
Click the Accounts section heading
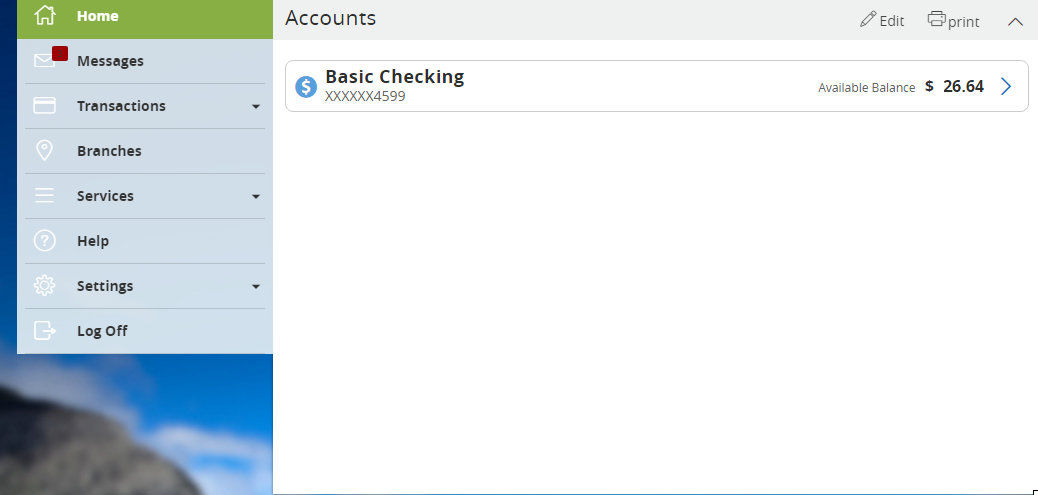(x=330, y=18)
